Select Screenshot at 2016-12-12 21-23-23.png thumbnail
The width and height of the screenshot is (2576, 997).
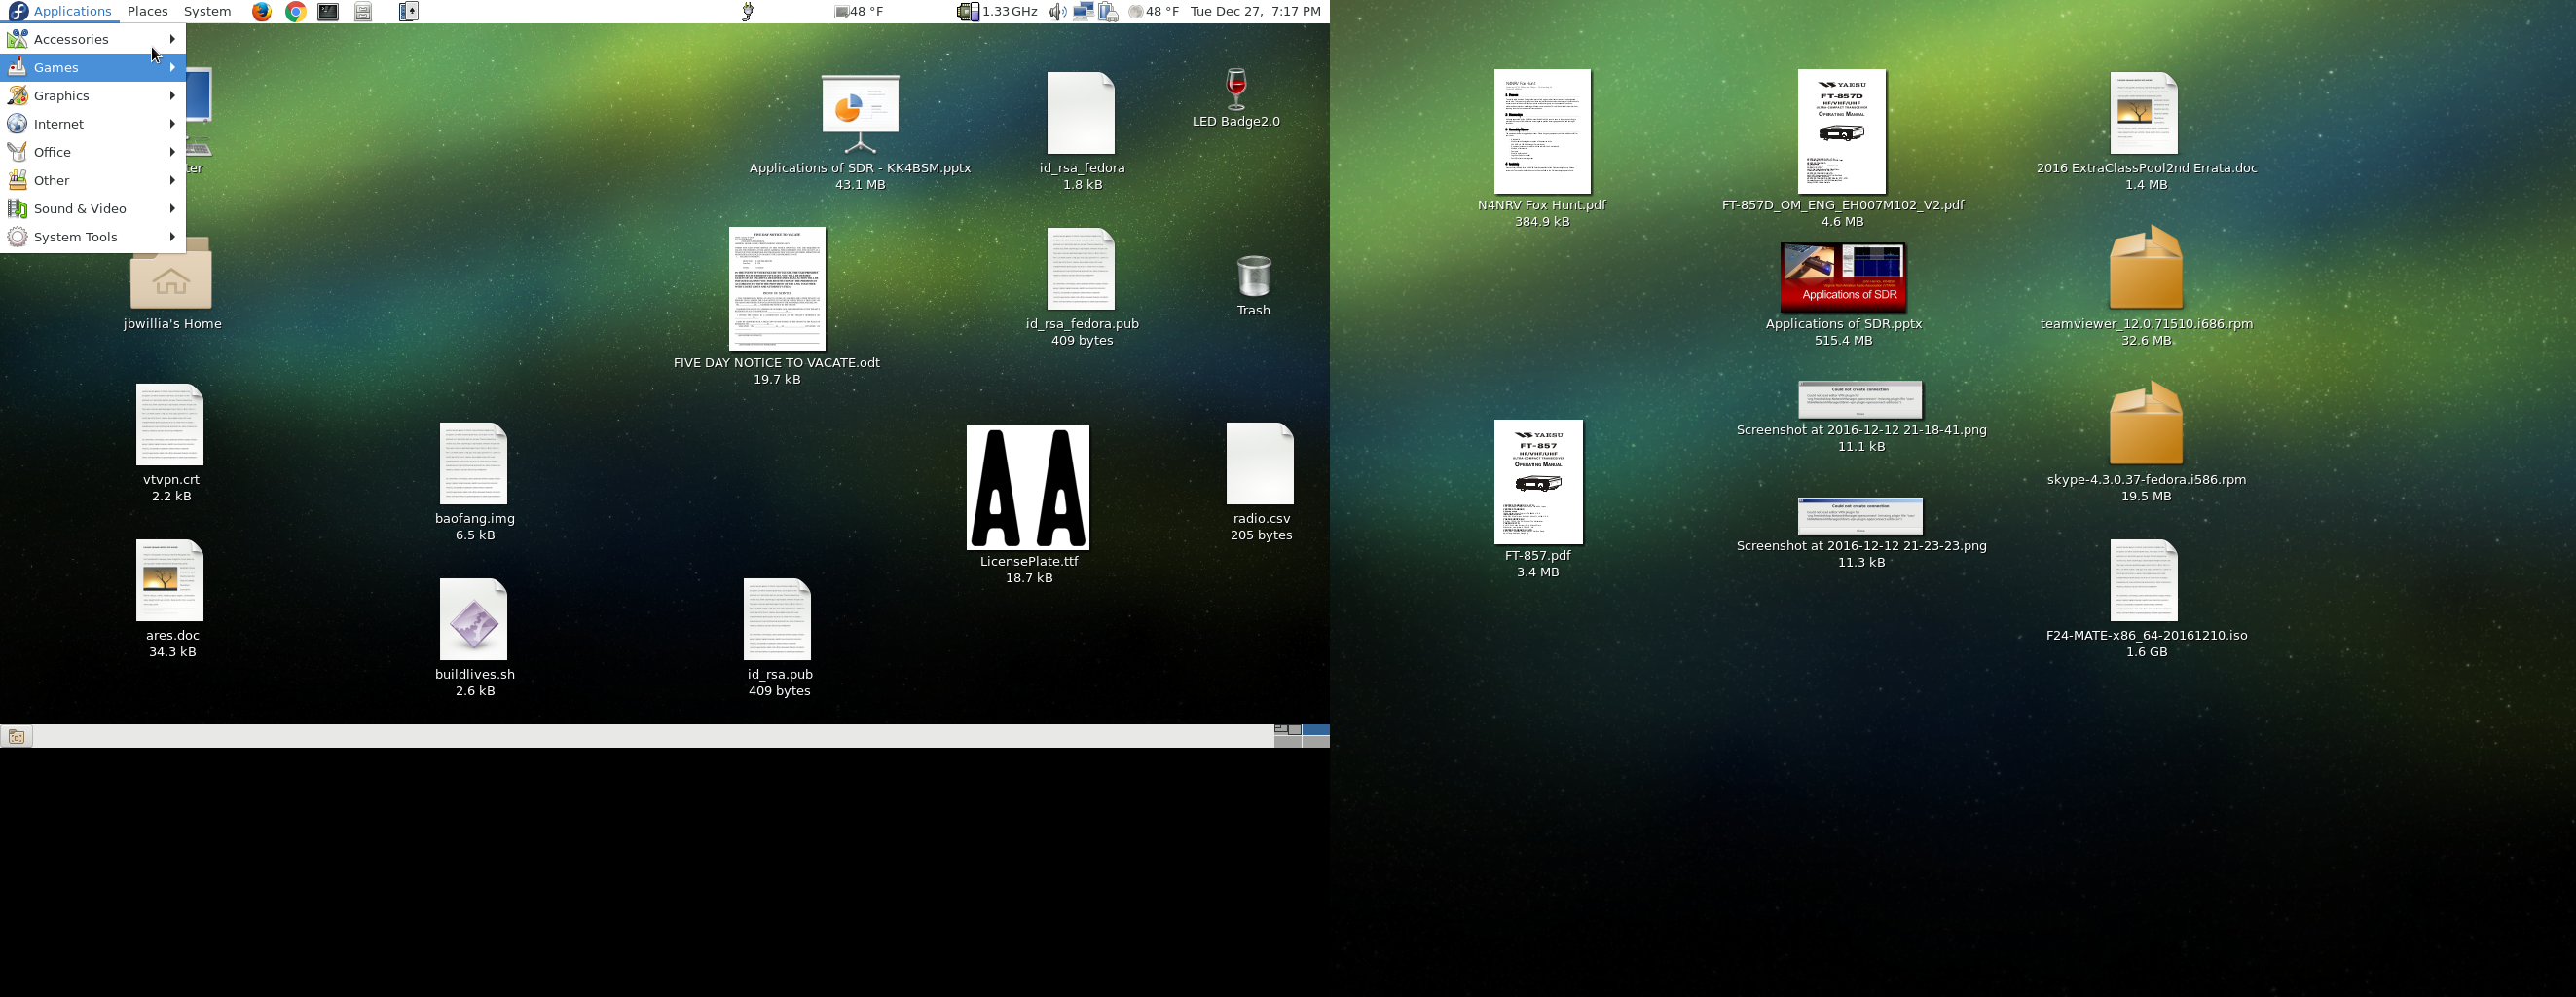(1860, 516)
